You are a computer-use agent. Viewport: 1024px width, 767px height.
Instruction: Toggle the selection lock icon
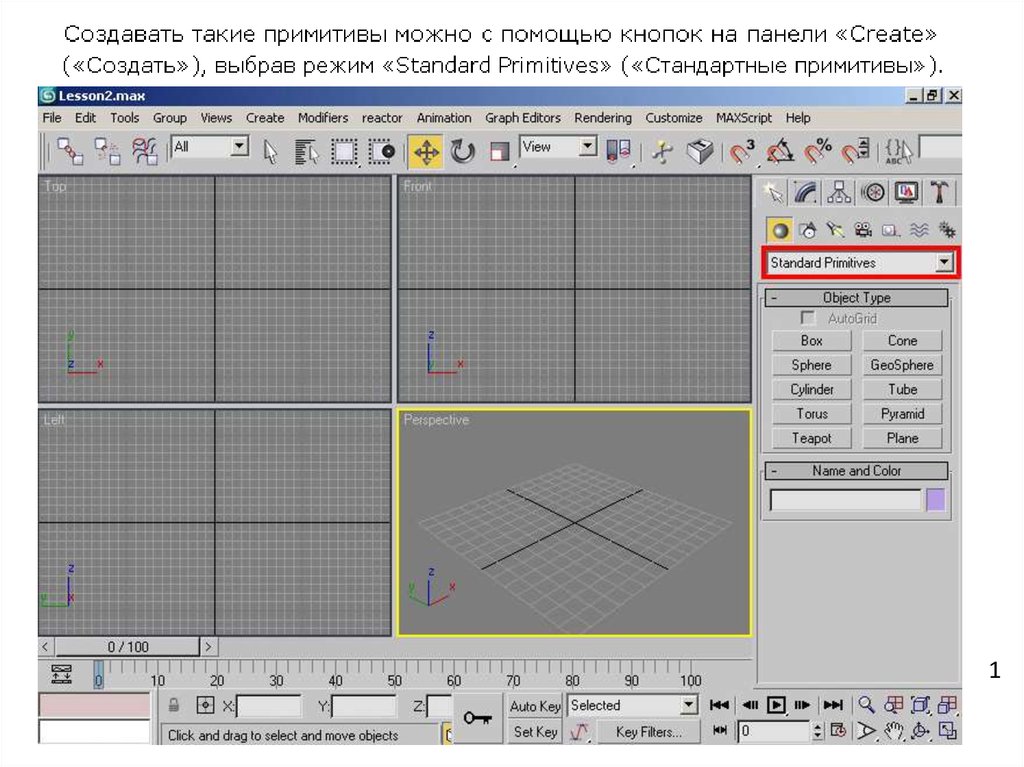pos(175,706)
